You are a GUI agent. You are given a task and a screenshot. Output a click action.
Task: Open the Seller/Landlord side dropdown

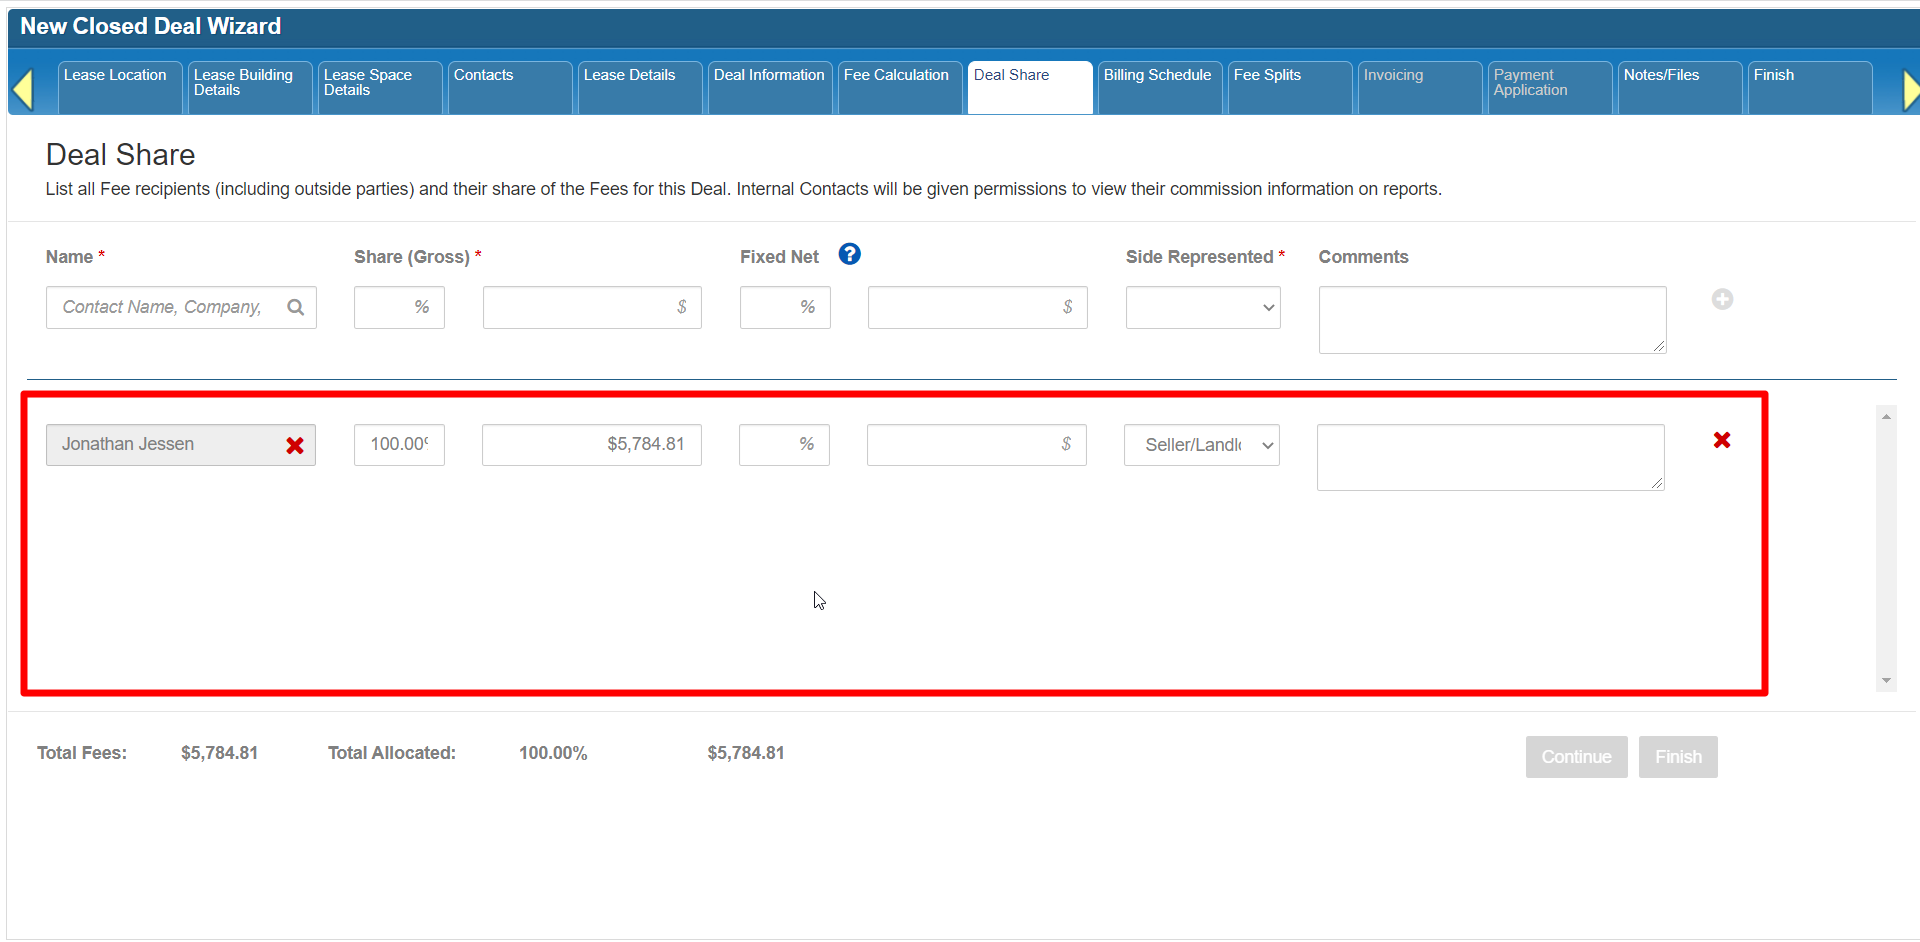tap(1201, 445)
